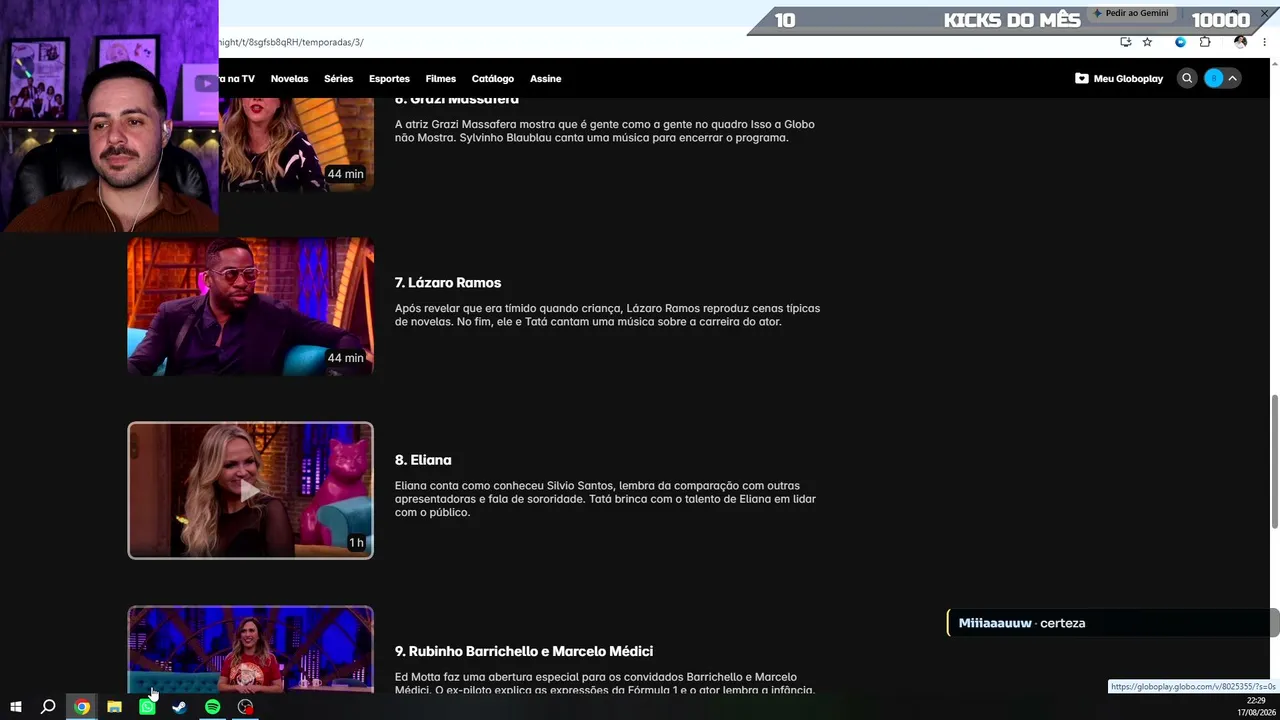Open File Explorer from the taskbar
The image size is (1280, 720).
(x=115, y=707)
